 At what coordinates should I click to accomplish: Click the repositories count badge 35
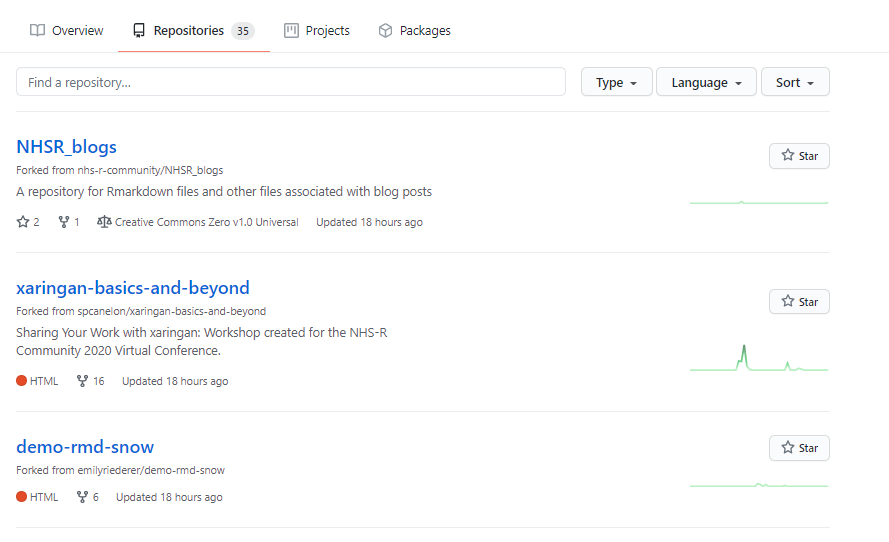pos(243,31)
